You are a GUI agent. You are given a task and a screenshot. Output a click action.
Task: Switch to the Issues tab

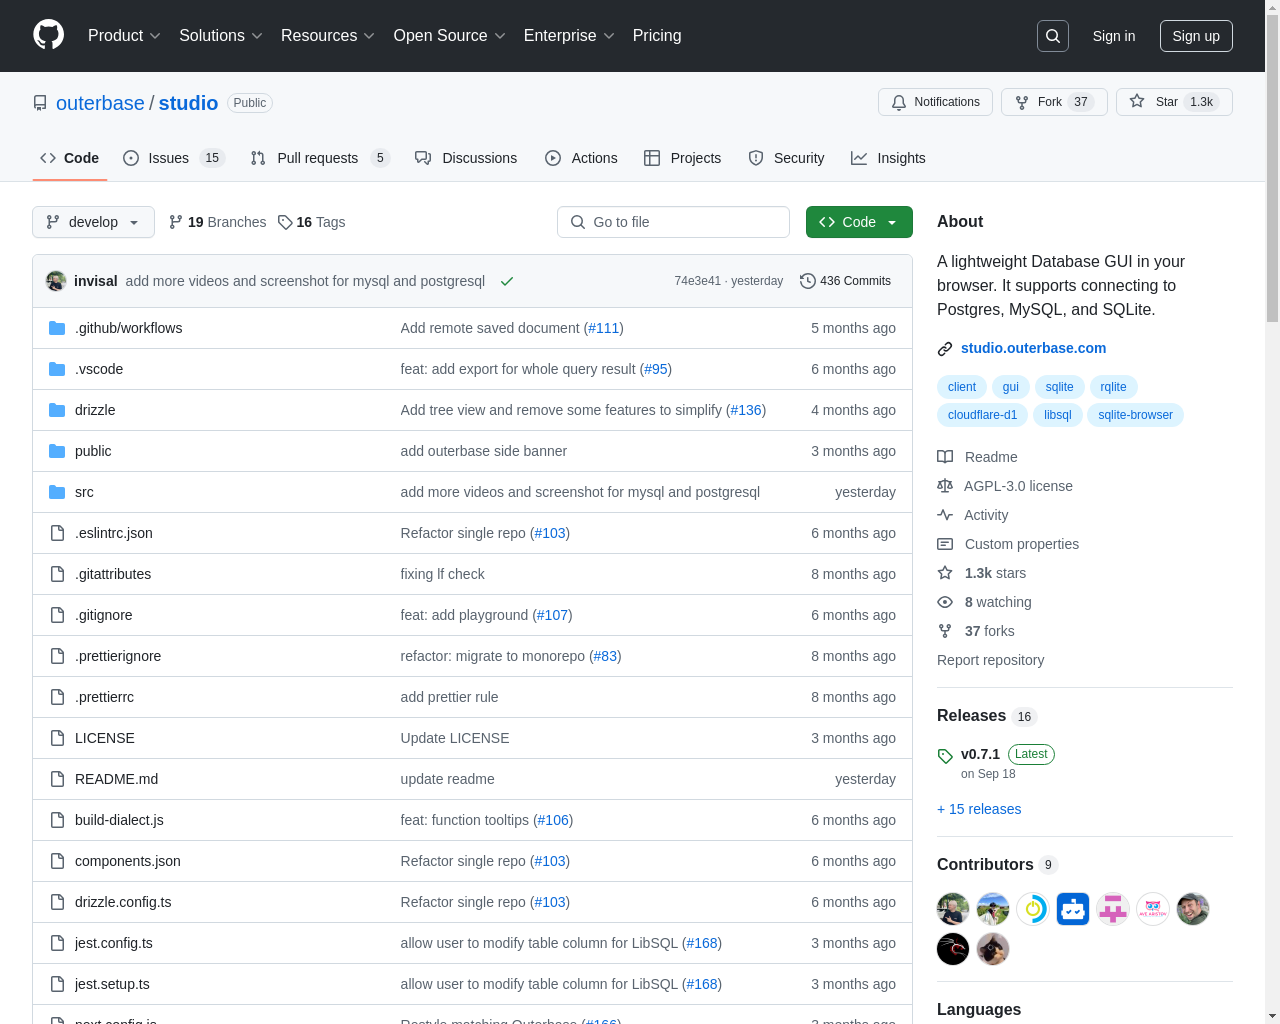point(174,158)
